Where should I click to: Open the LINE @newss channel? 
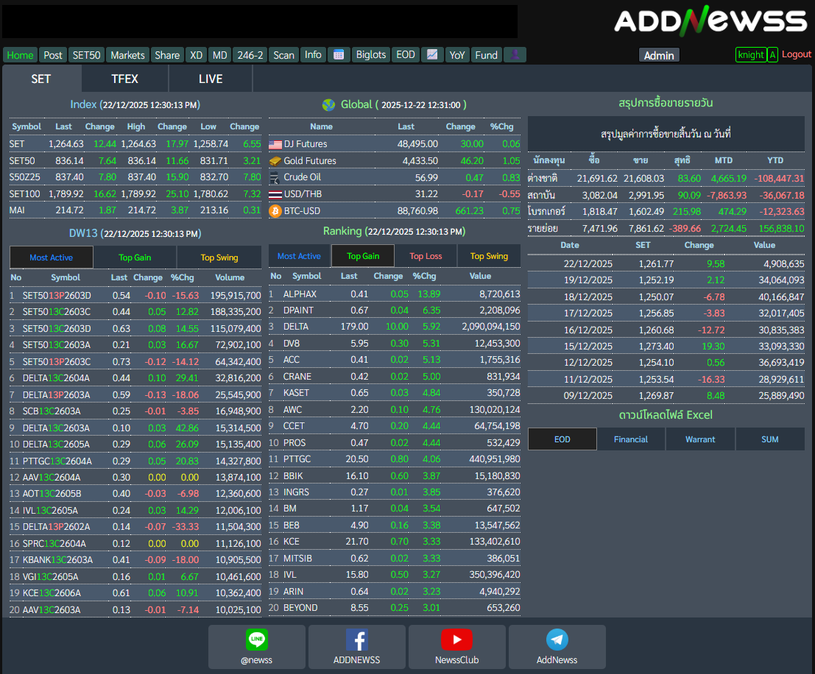(257, 646)
